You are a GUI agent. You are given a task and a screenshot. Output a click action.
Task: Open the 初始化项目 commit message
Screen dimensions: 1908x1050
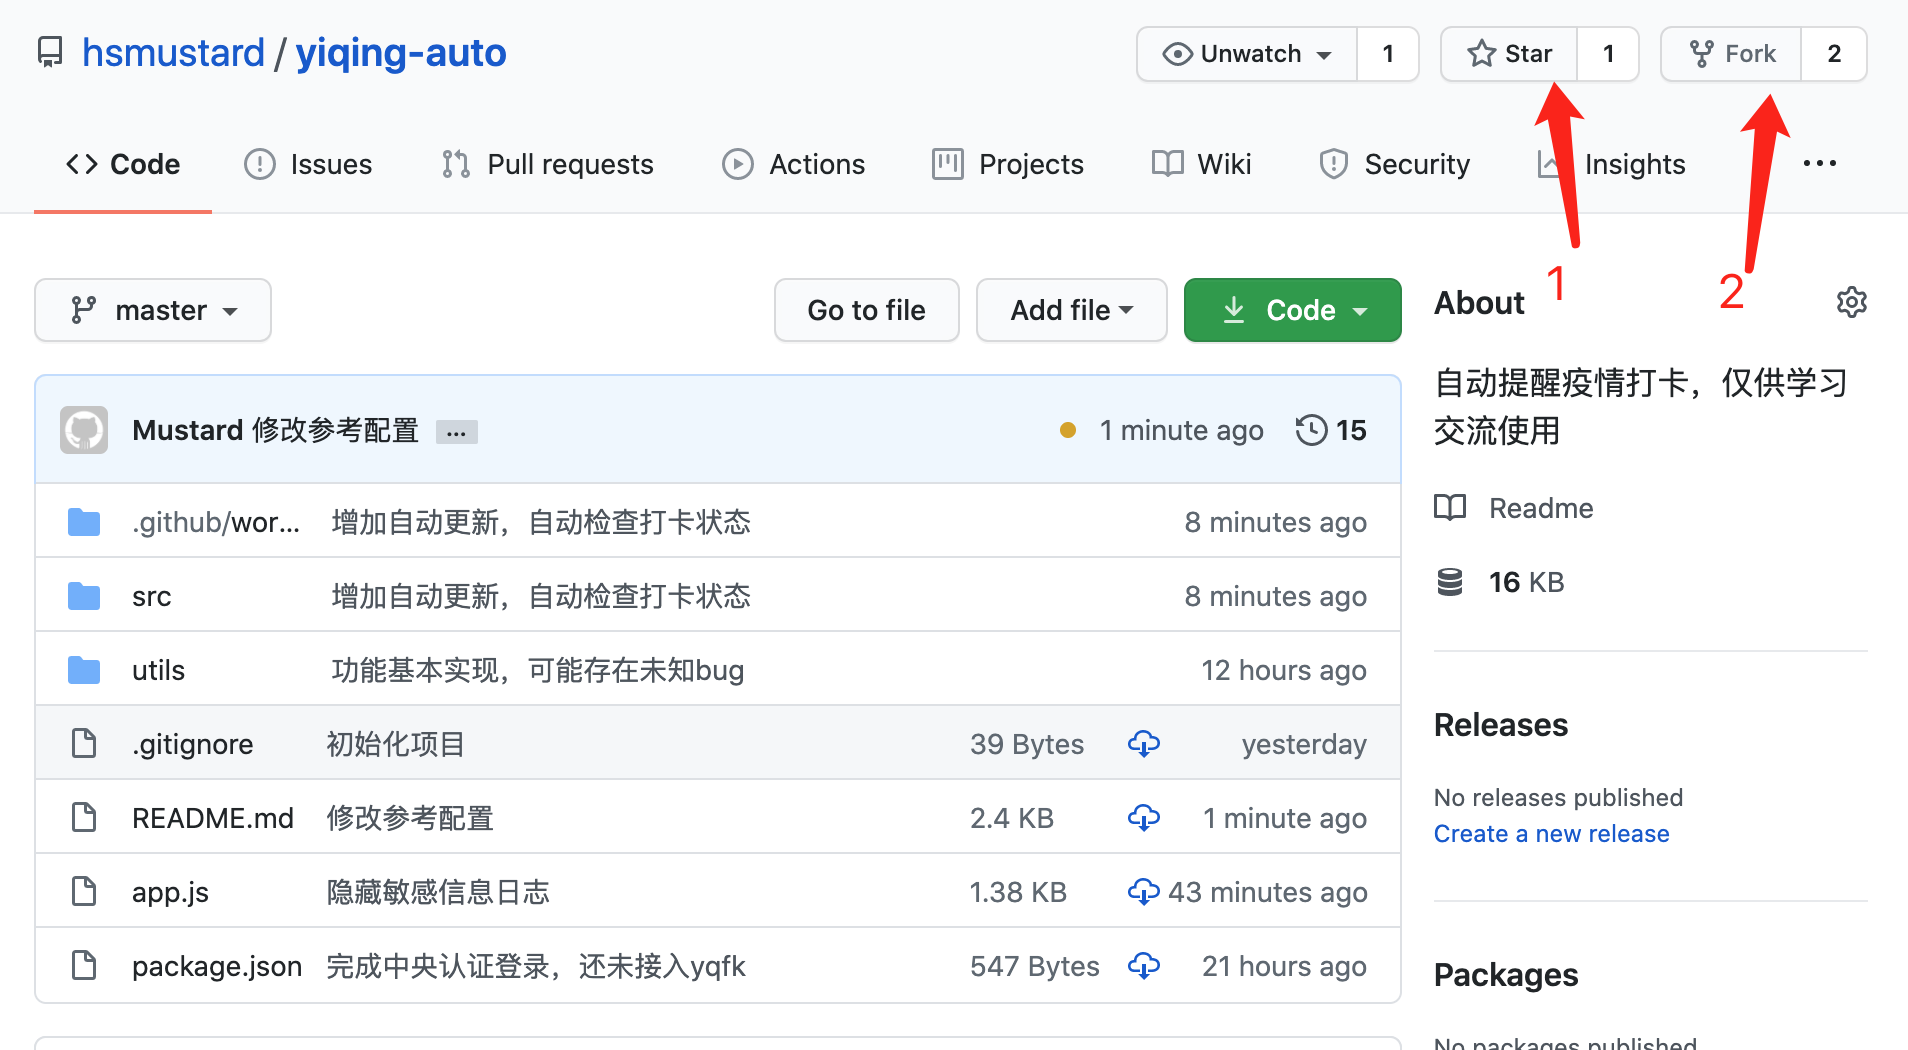pyautogui.click(x=396, y=744)
